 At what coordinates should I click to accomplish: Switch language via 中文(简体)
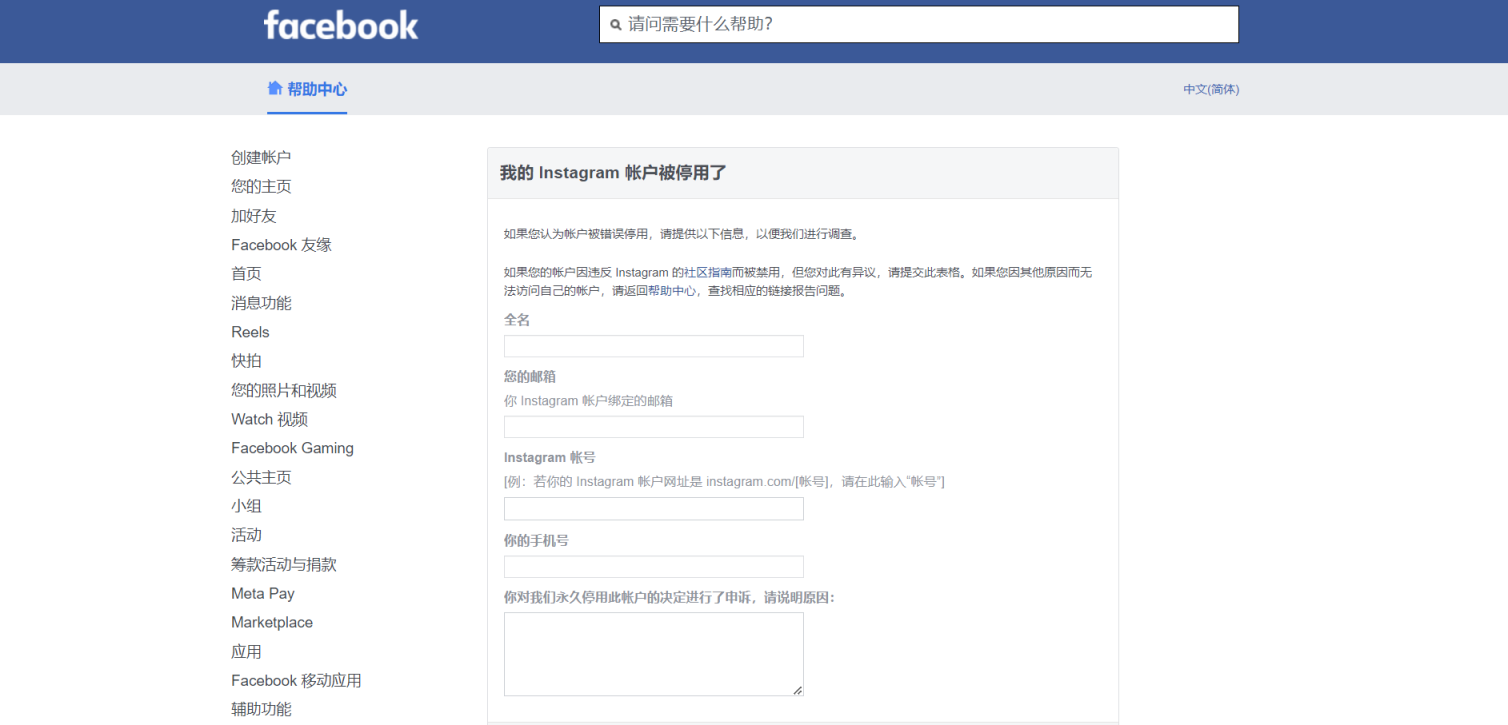coord(1209,89)
